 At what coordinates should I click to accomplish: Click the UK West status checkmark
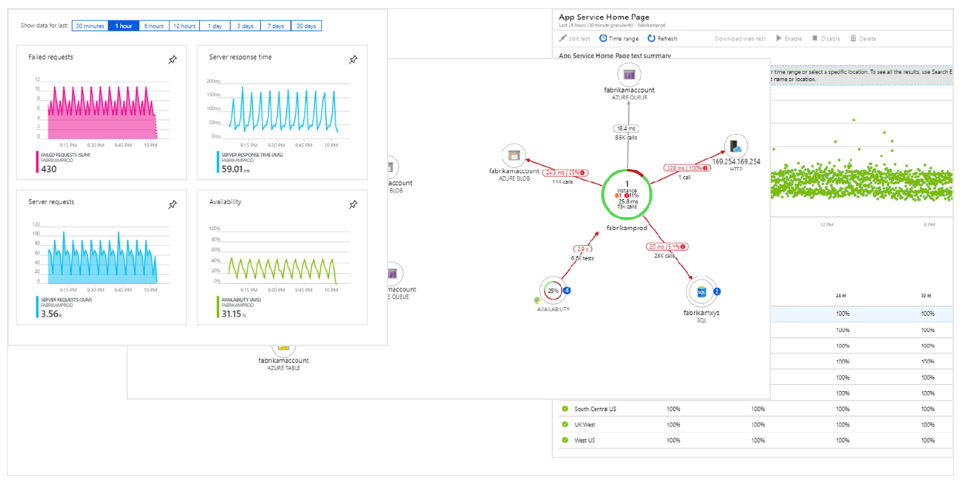pos(564,424)
